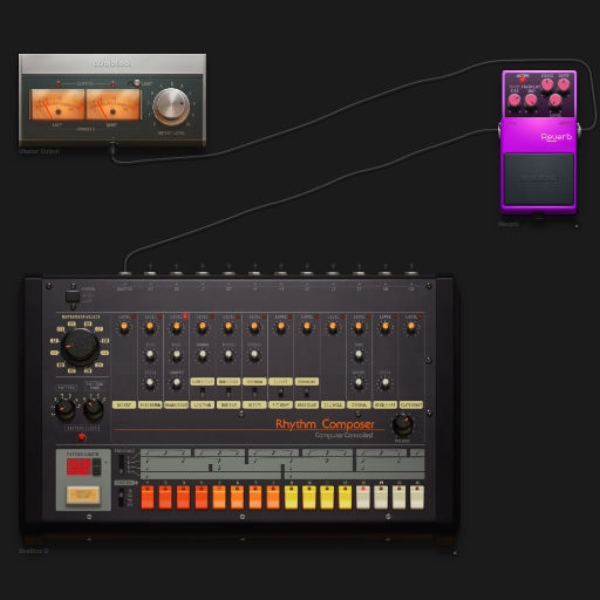Viewport: 600px width, 600px height.
Task: Toggle step button 16 (last white key)
Action: pos(417,497)
